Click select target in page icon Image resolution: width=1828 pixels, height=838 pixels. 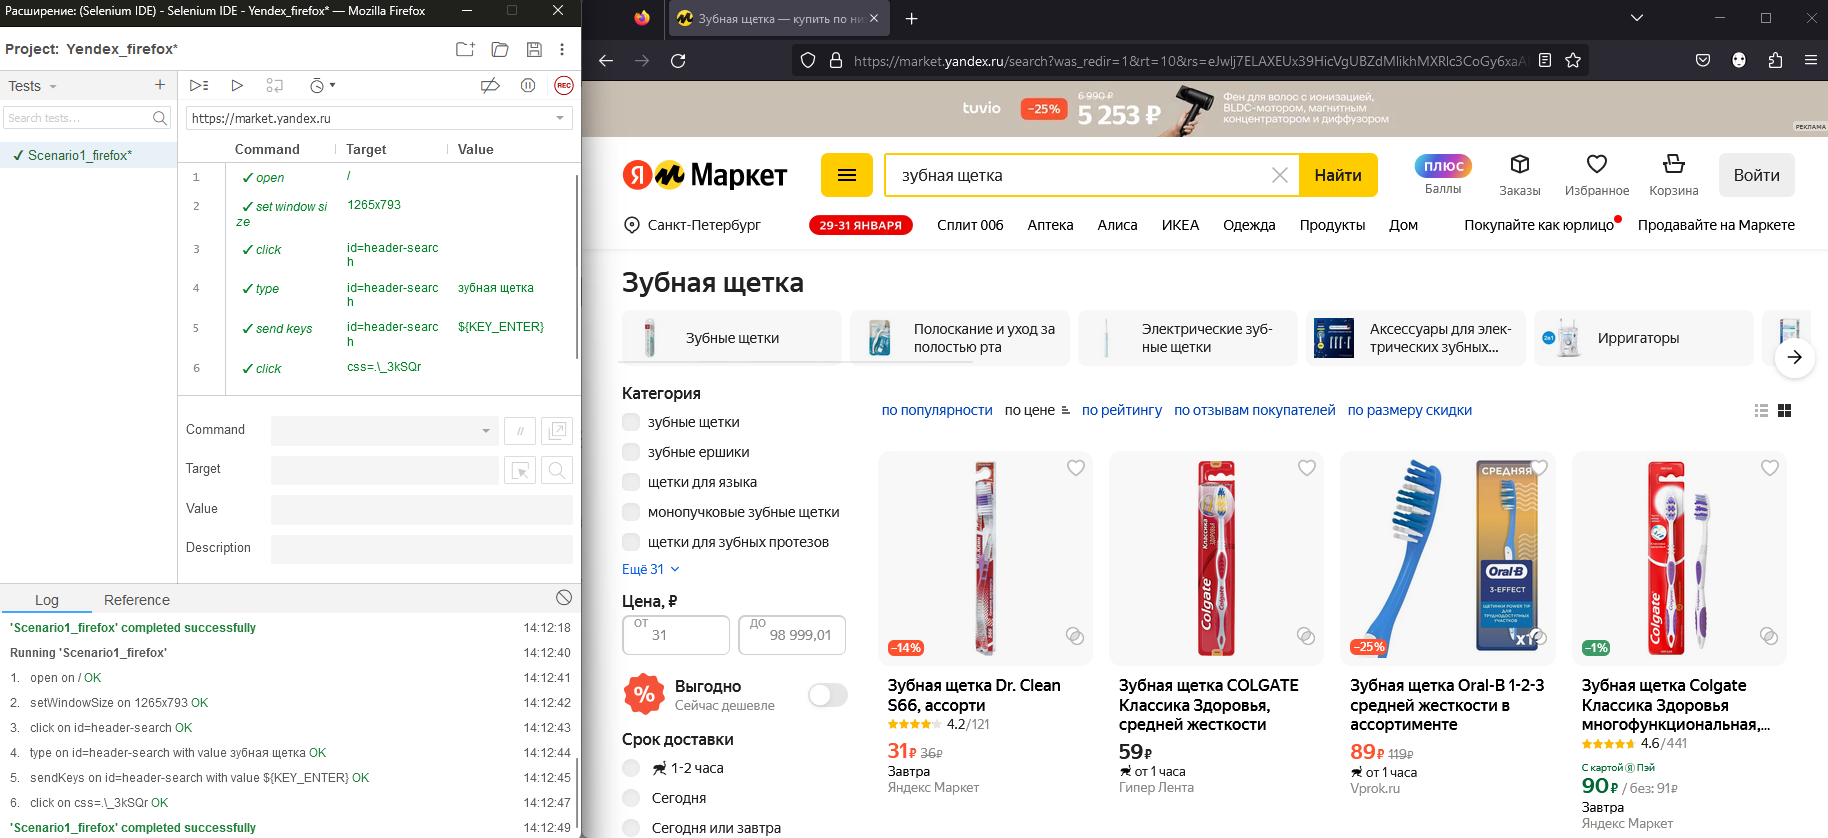point(520,470)
